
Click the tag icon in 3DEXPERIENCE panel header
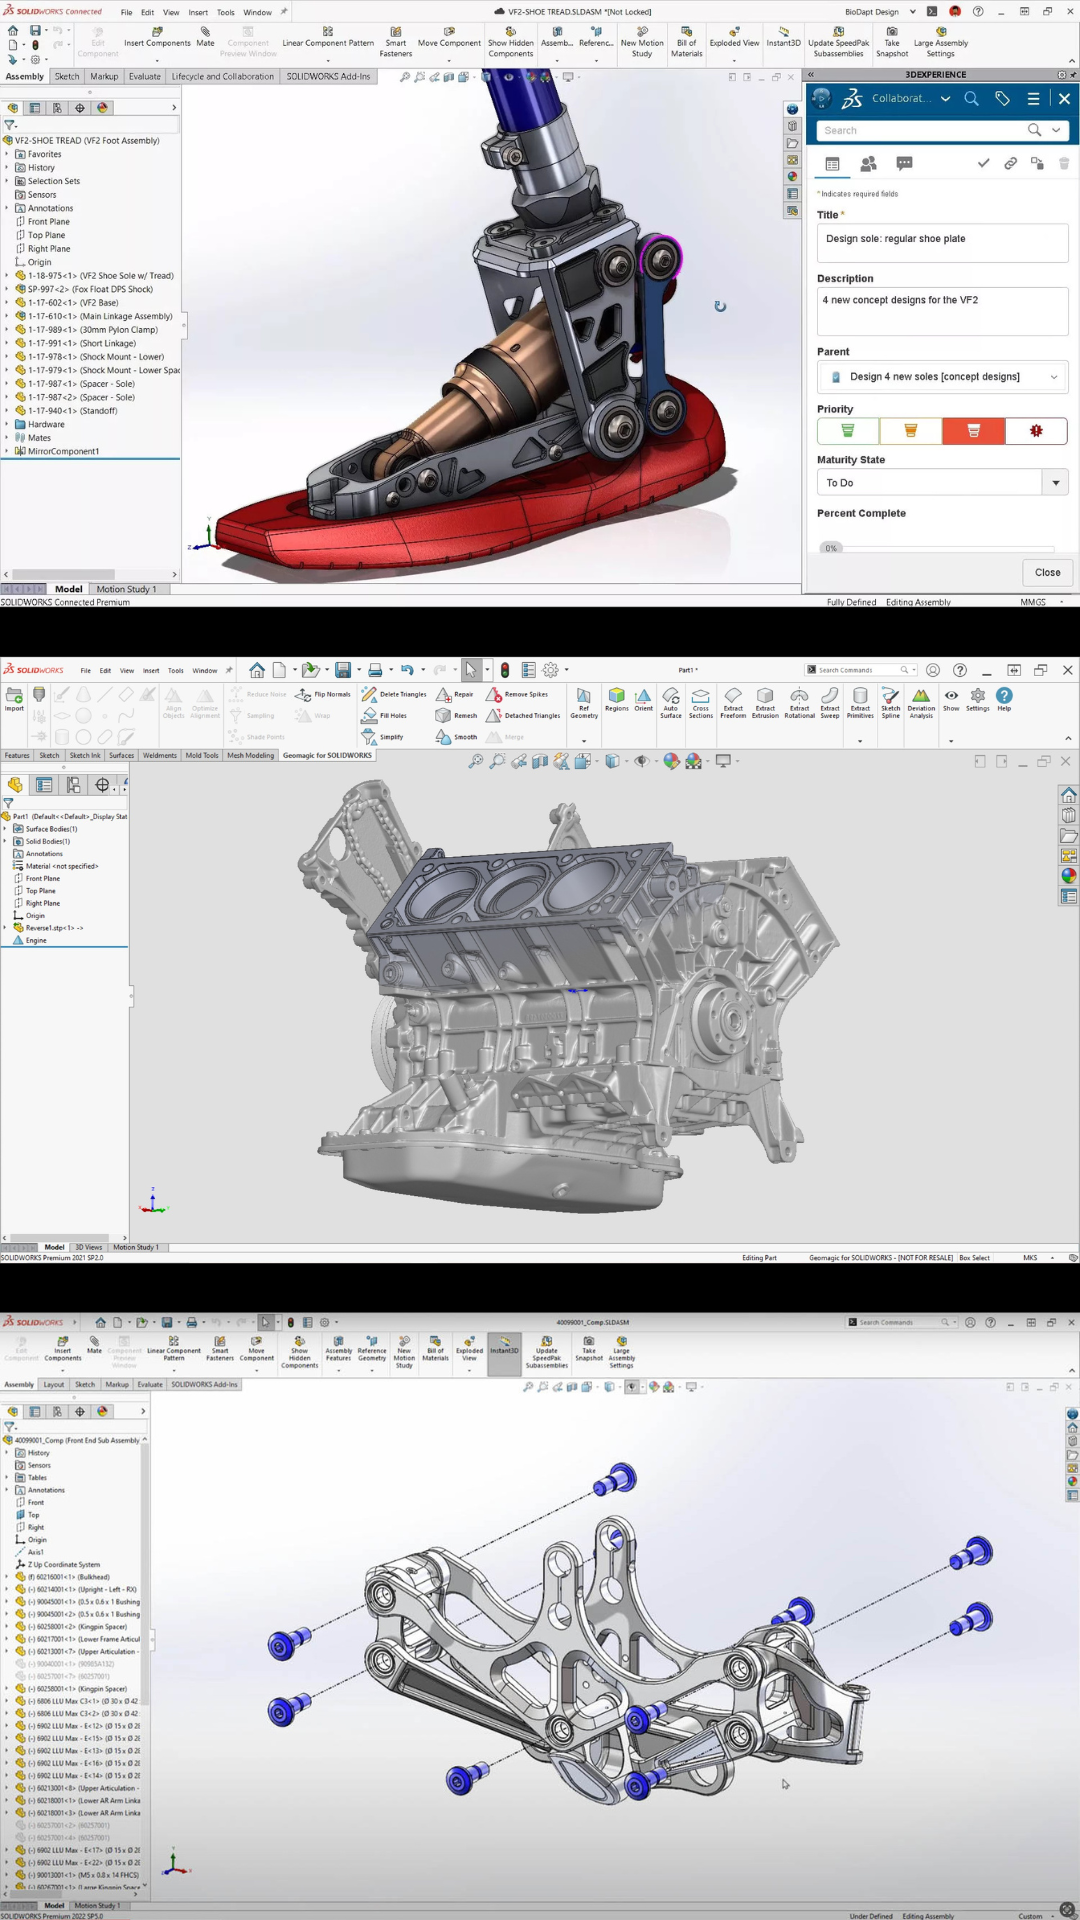1002,98
